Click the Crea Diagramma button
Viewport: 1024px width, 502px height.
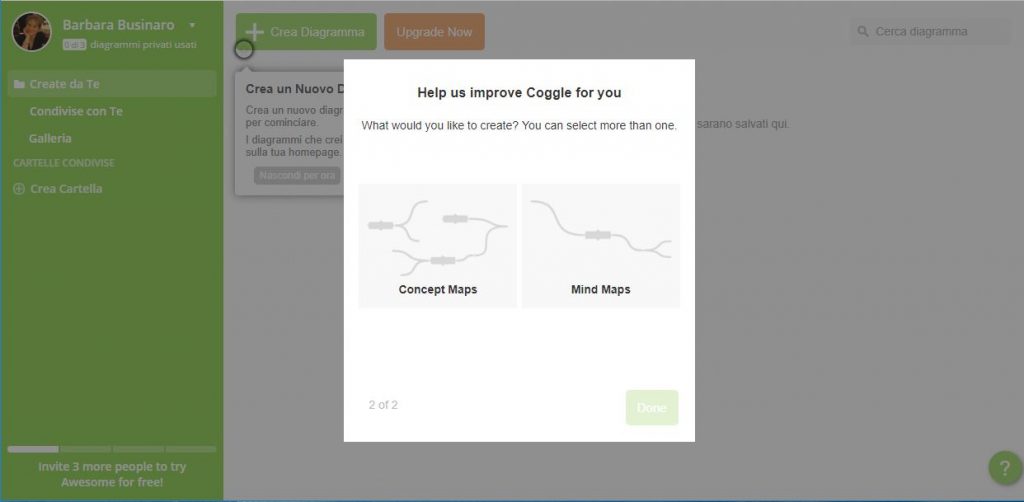(x=306, y=31)
